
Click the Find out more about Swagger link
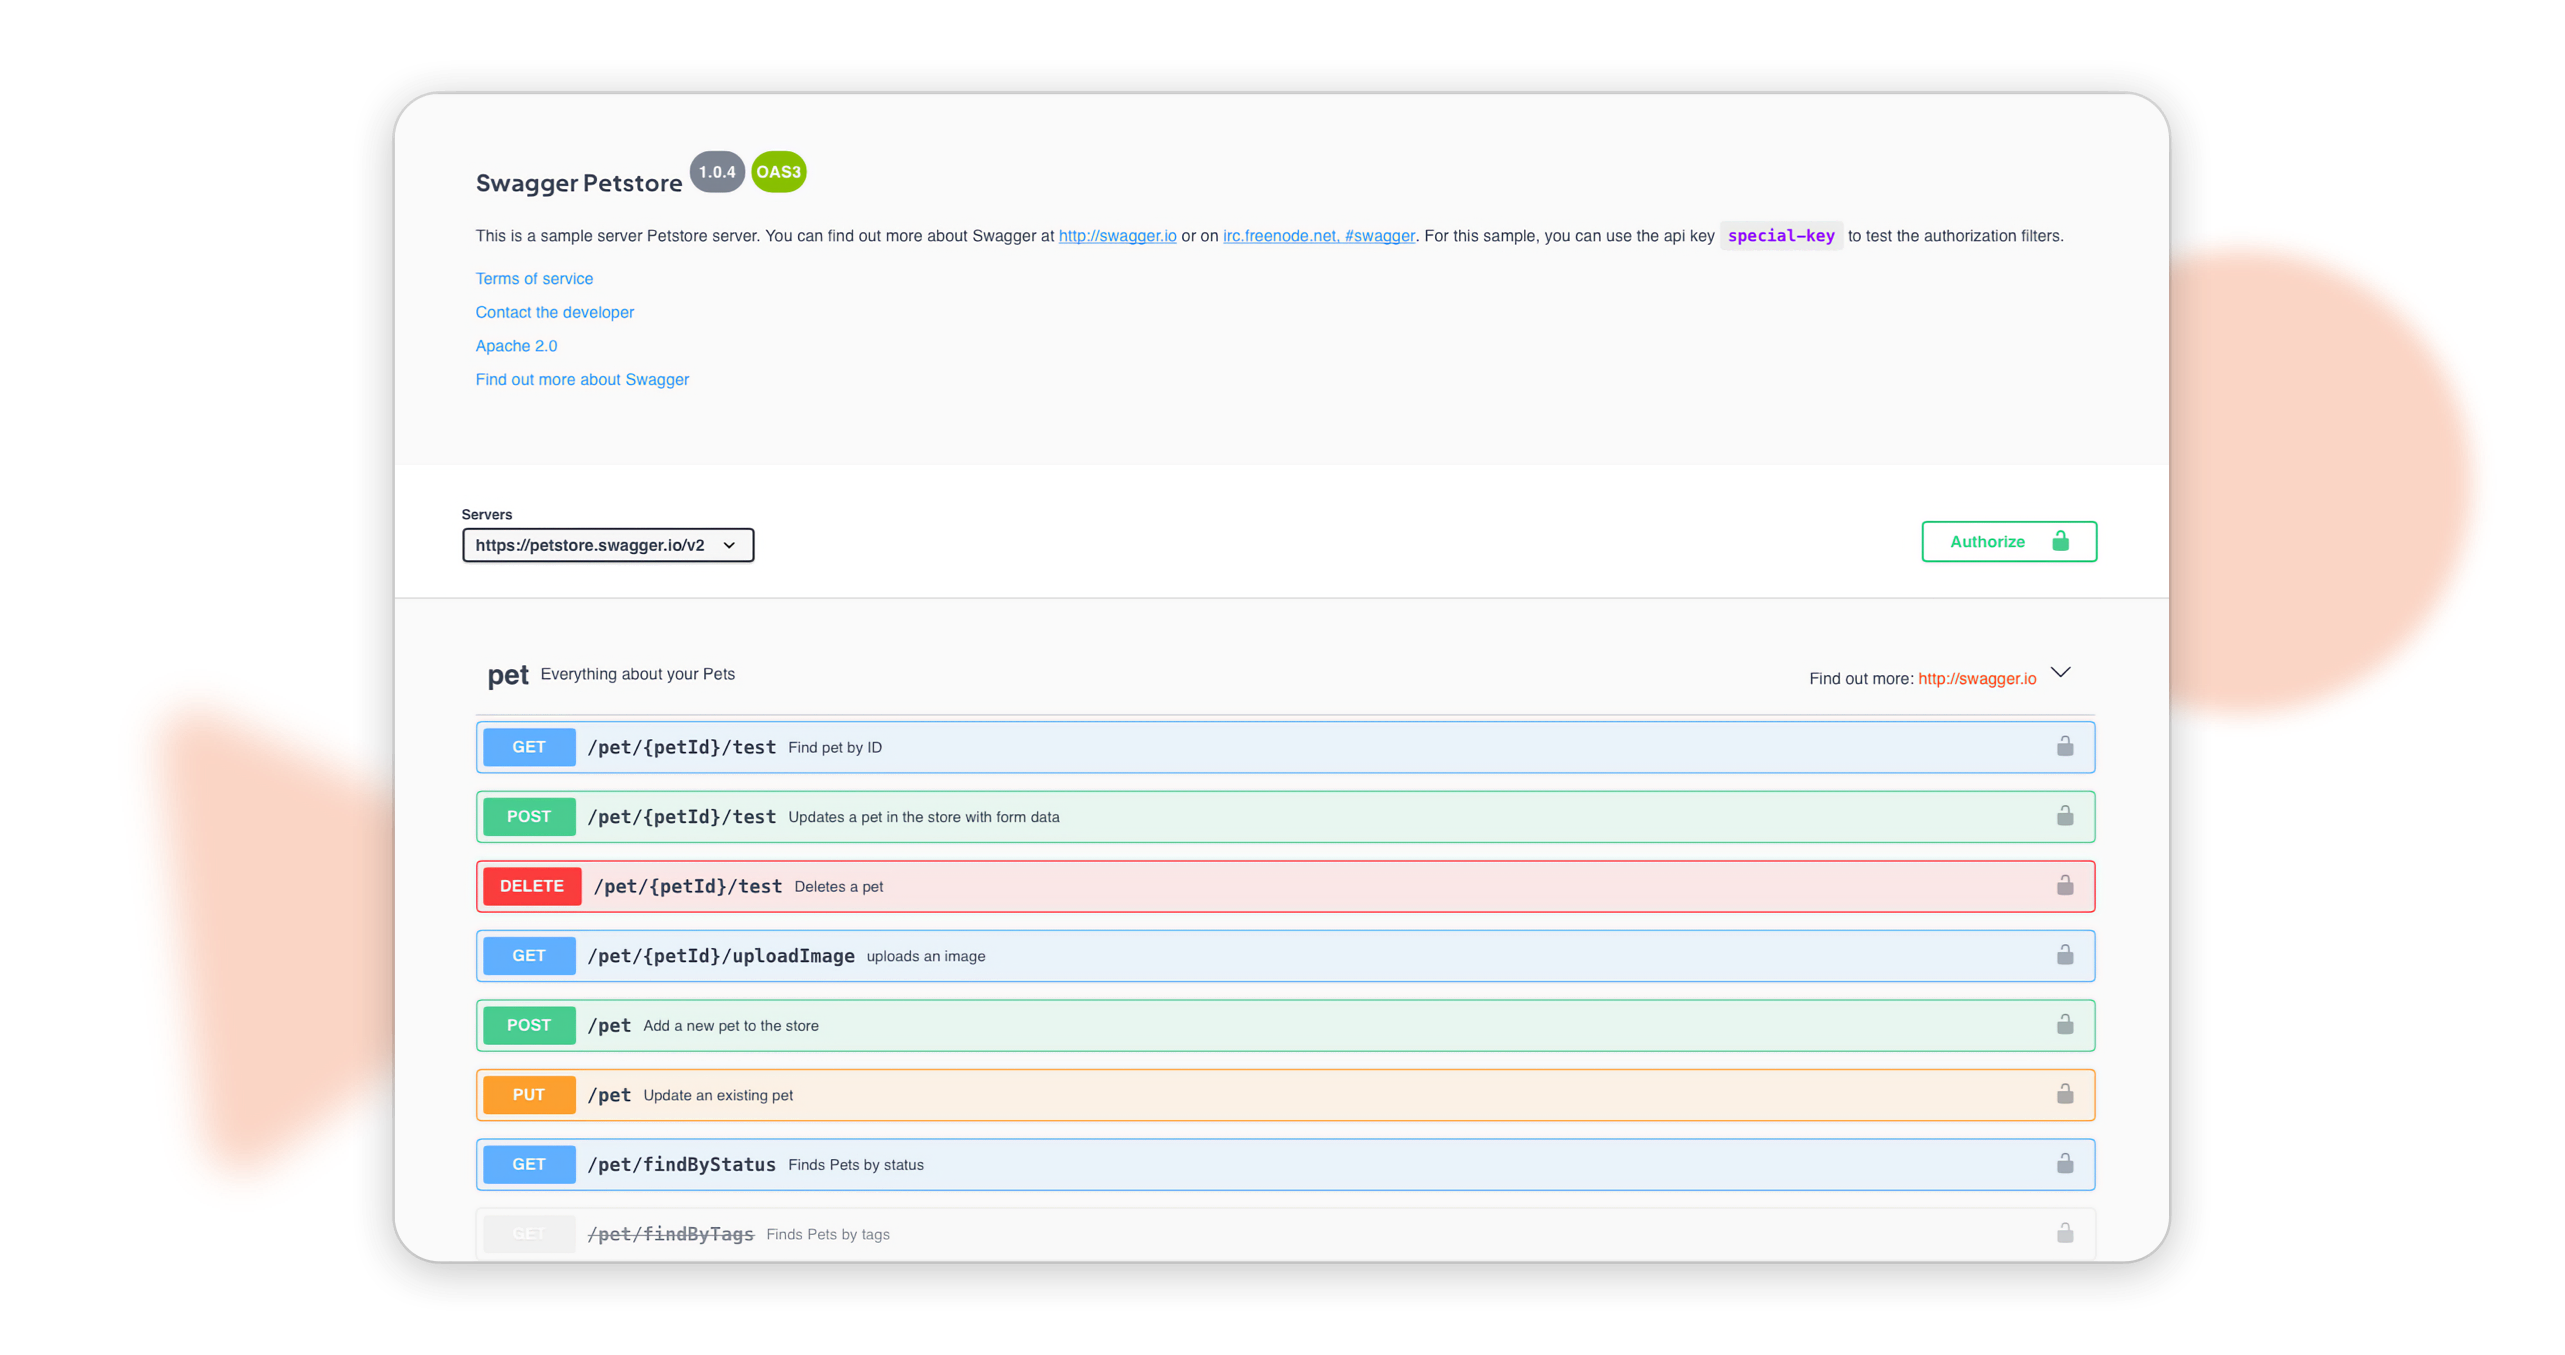pyautogui.click(x=582, y=378)
